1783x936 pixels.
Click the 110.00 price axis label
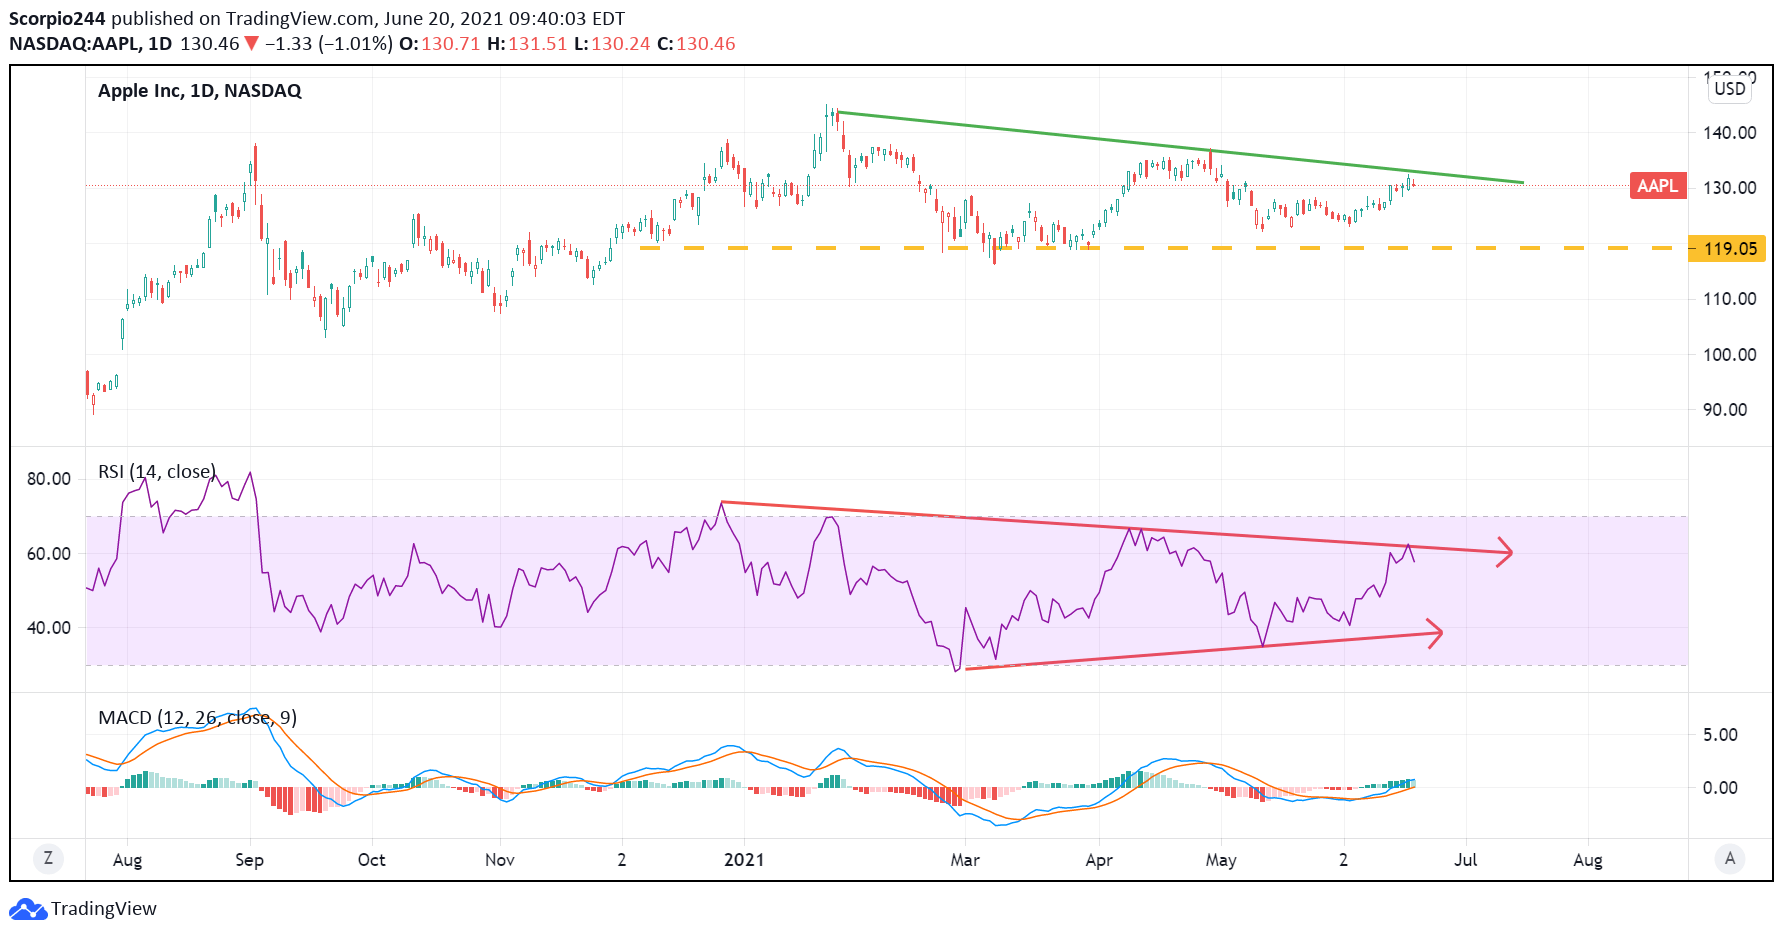(x=1730, y=299)
